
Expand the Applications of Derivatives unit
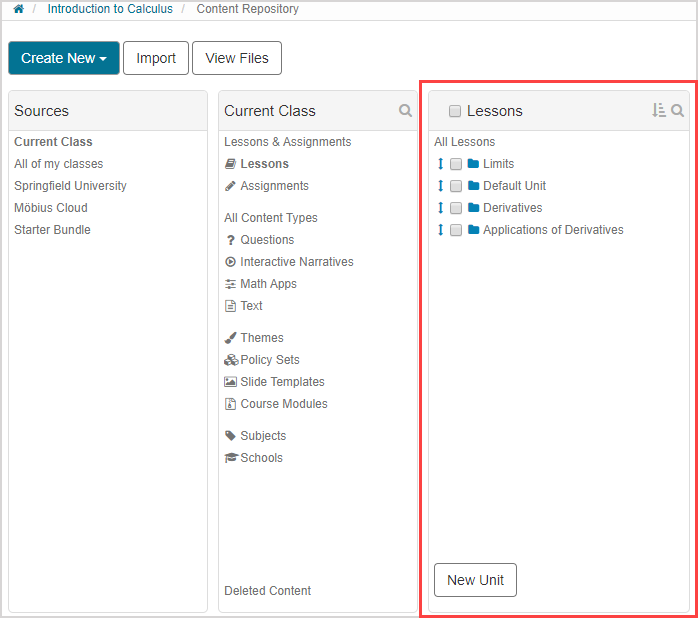[x=552, y=230]
